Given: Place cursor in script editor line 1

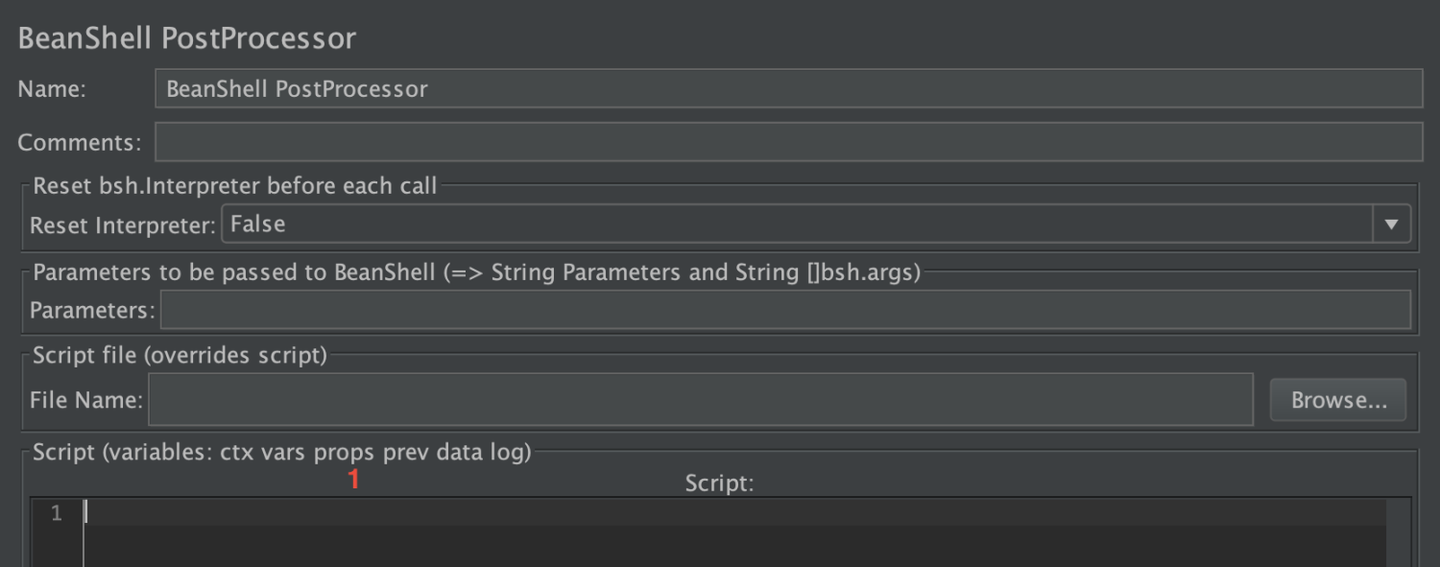Looking at the screenshot, I should [700, 513].
